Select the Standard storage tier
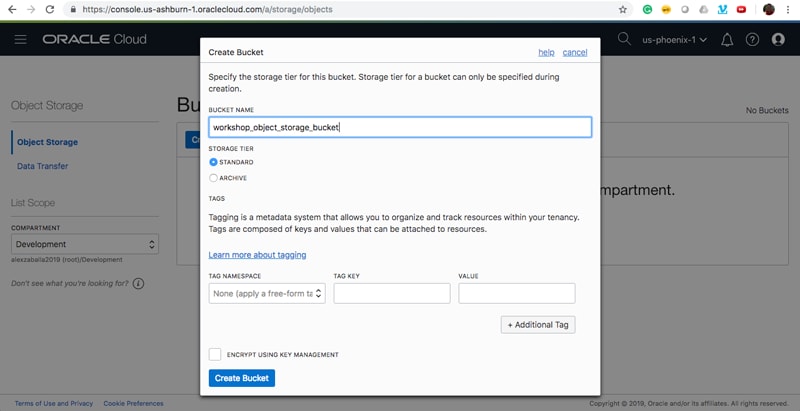This screenshot has height=411, width=800. (214, 162)
